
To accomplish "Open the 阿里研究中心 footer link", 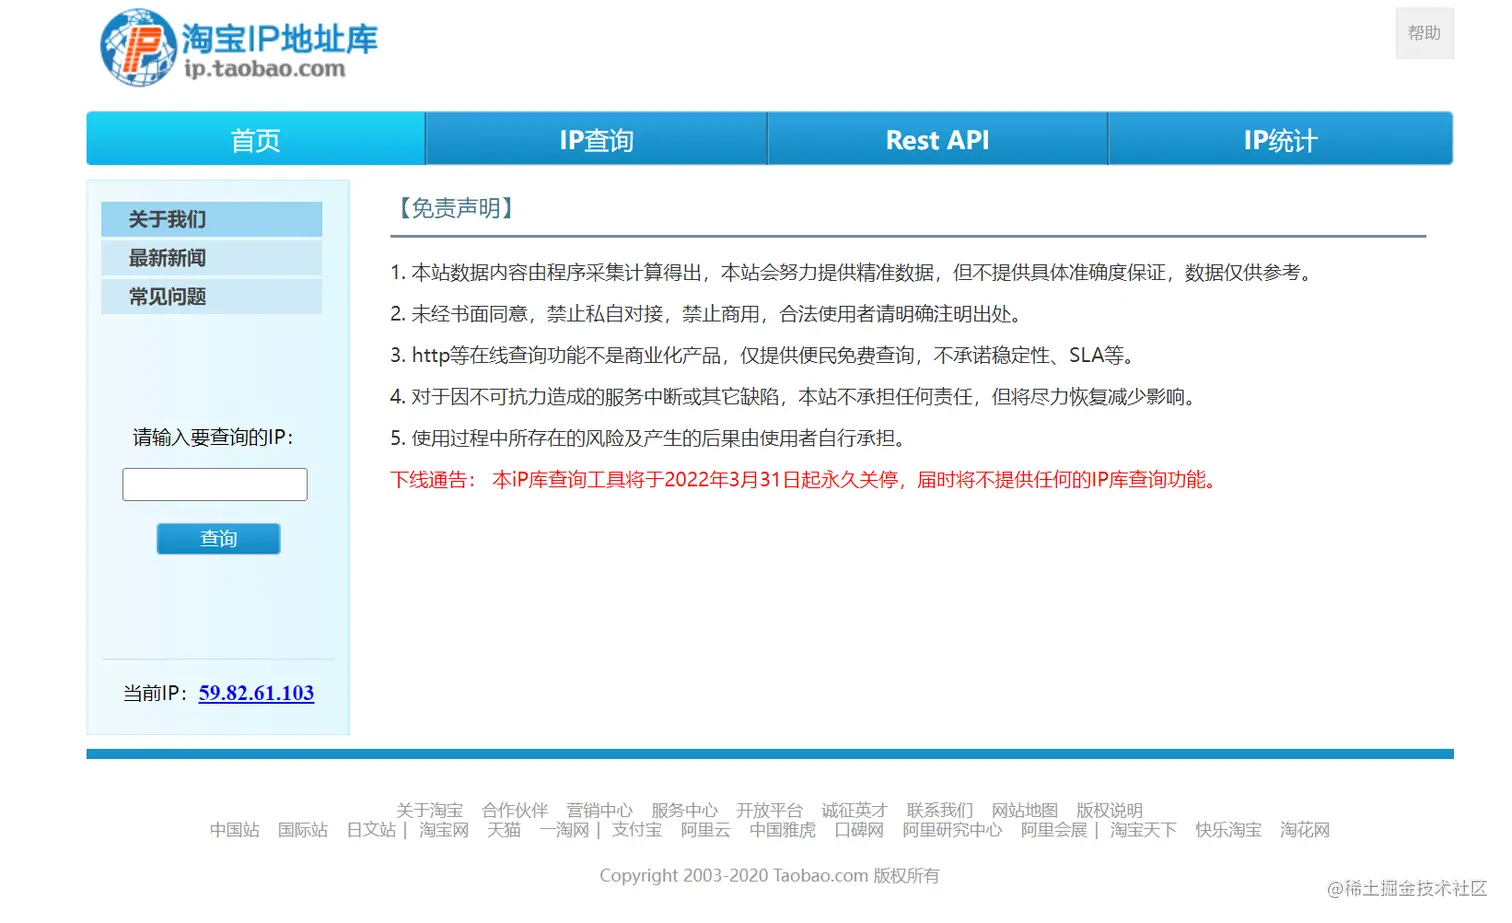I will [952, 830].
